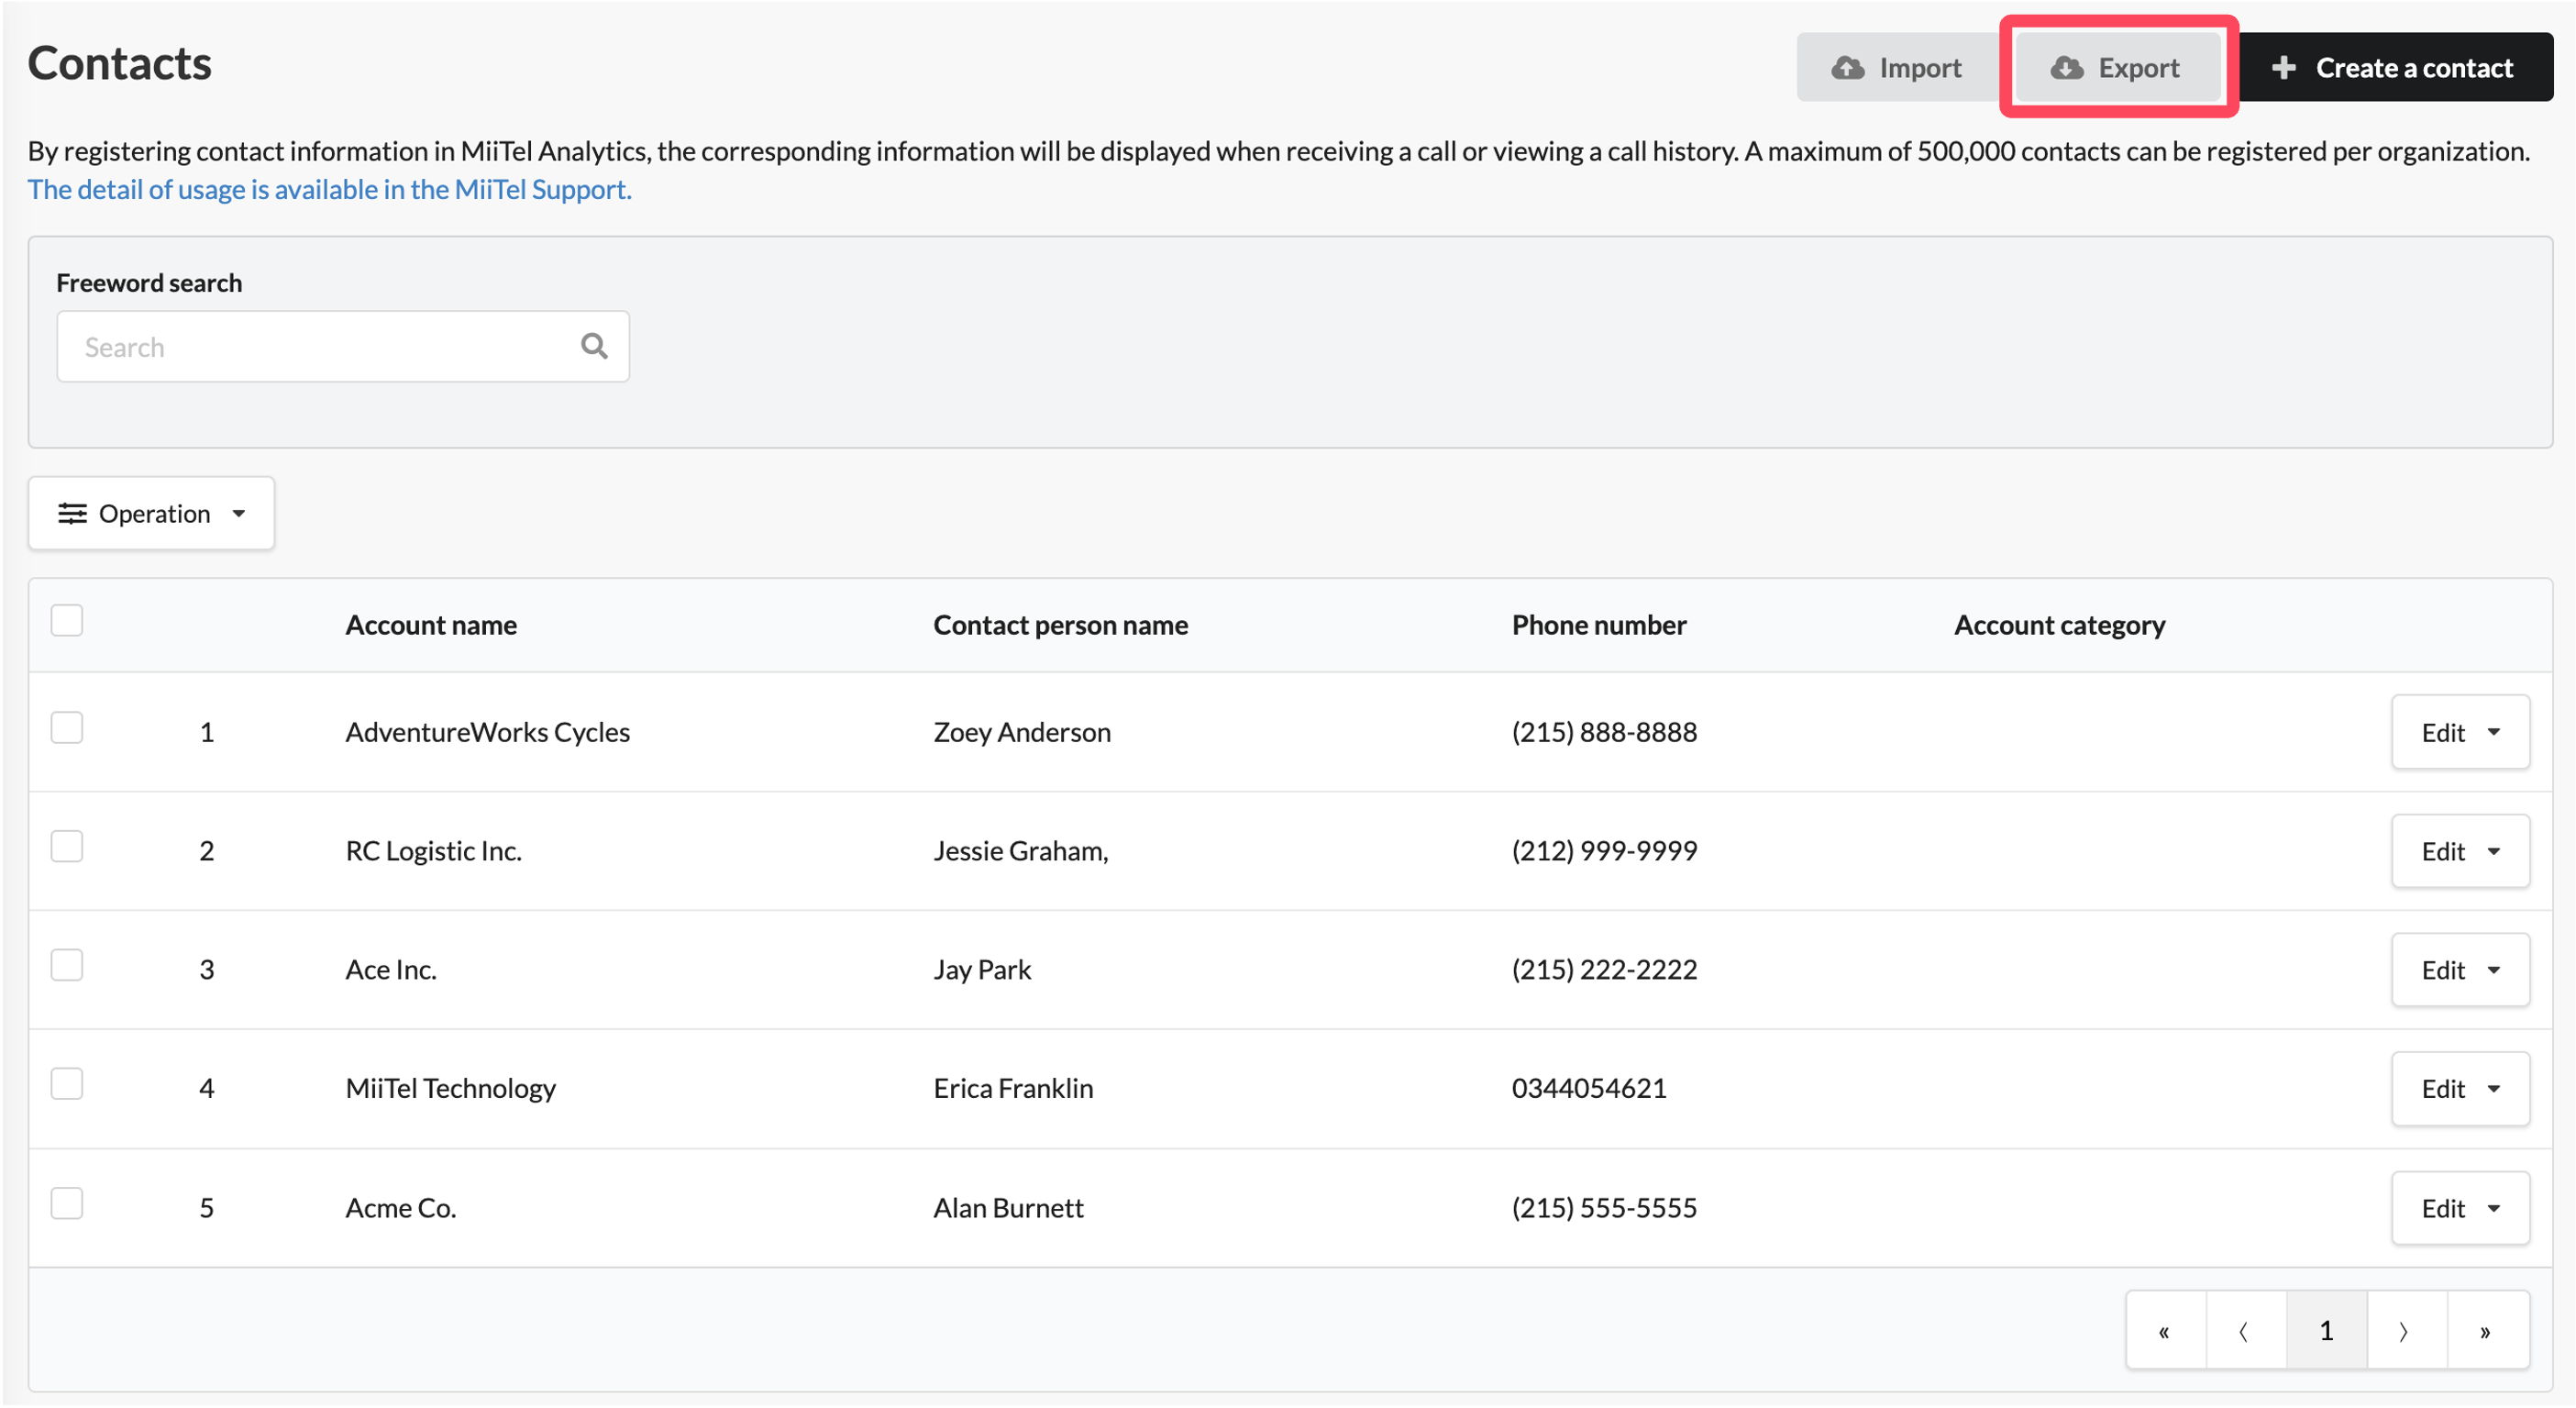2576x1408 pixels.
Task: Click the Export button
Action: [x=2117, y=67]
